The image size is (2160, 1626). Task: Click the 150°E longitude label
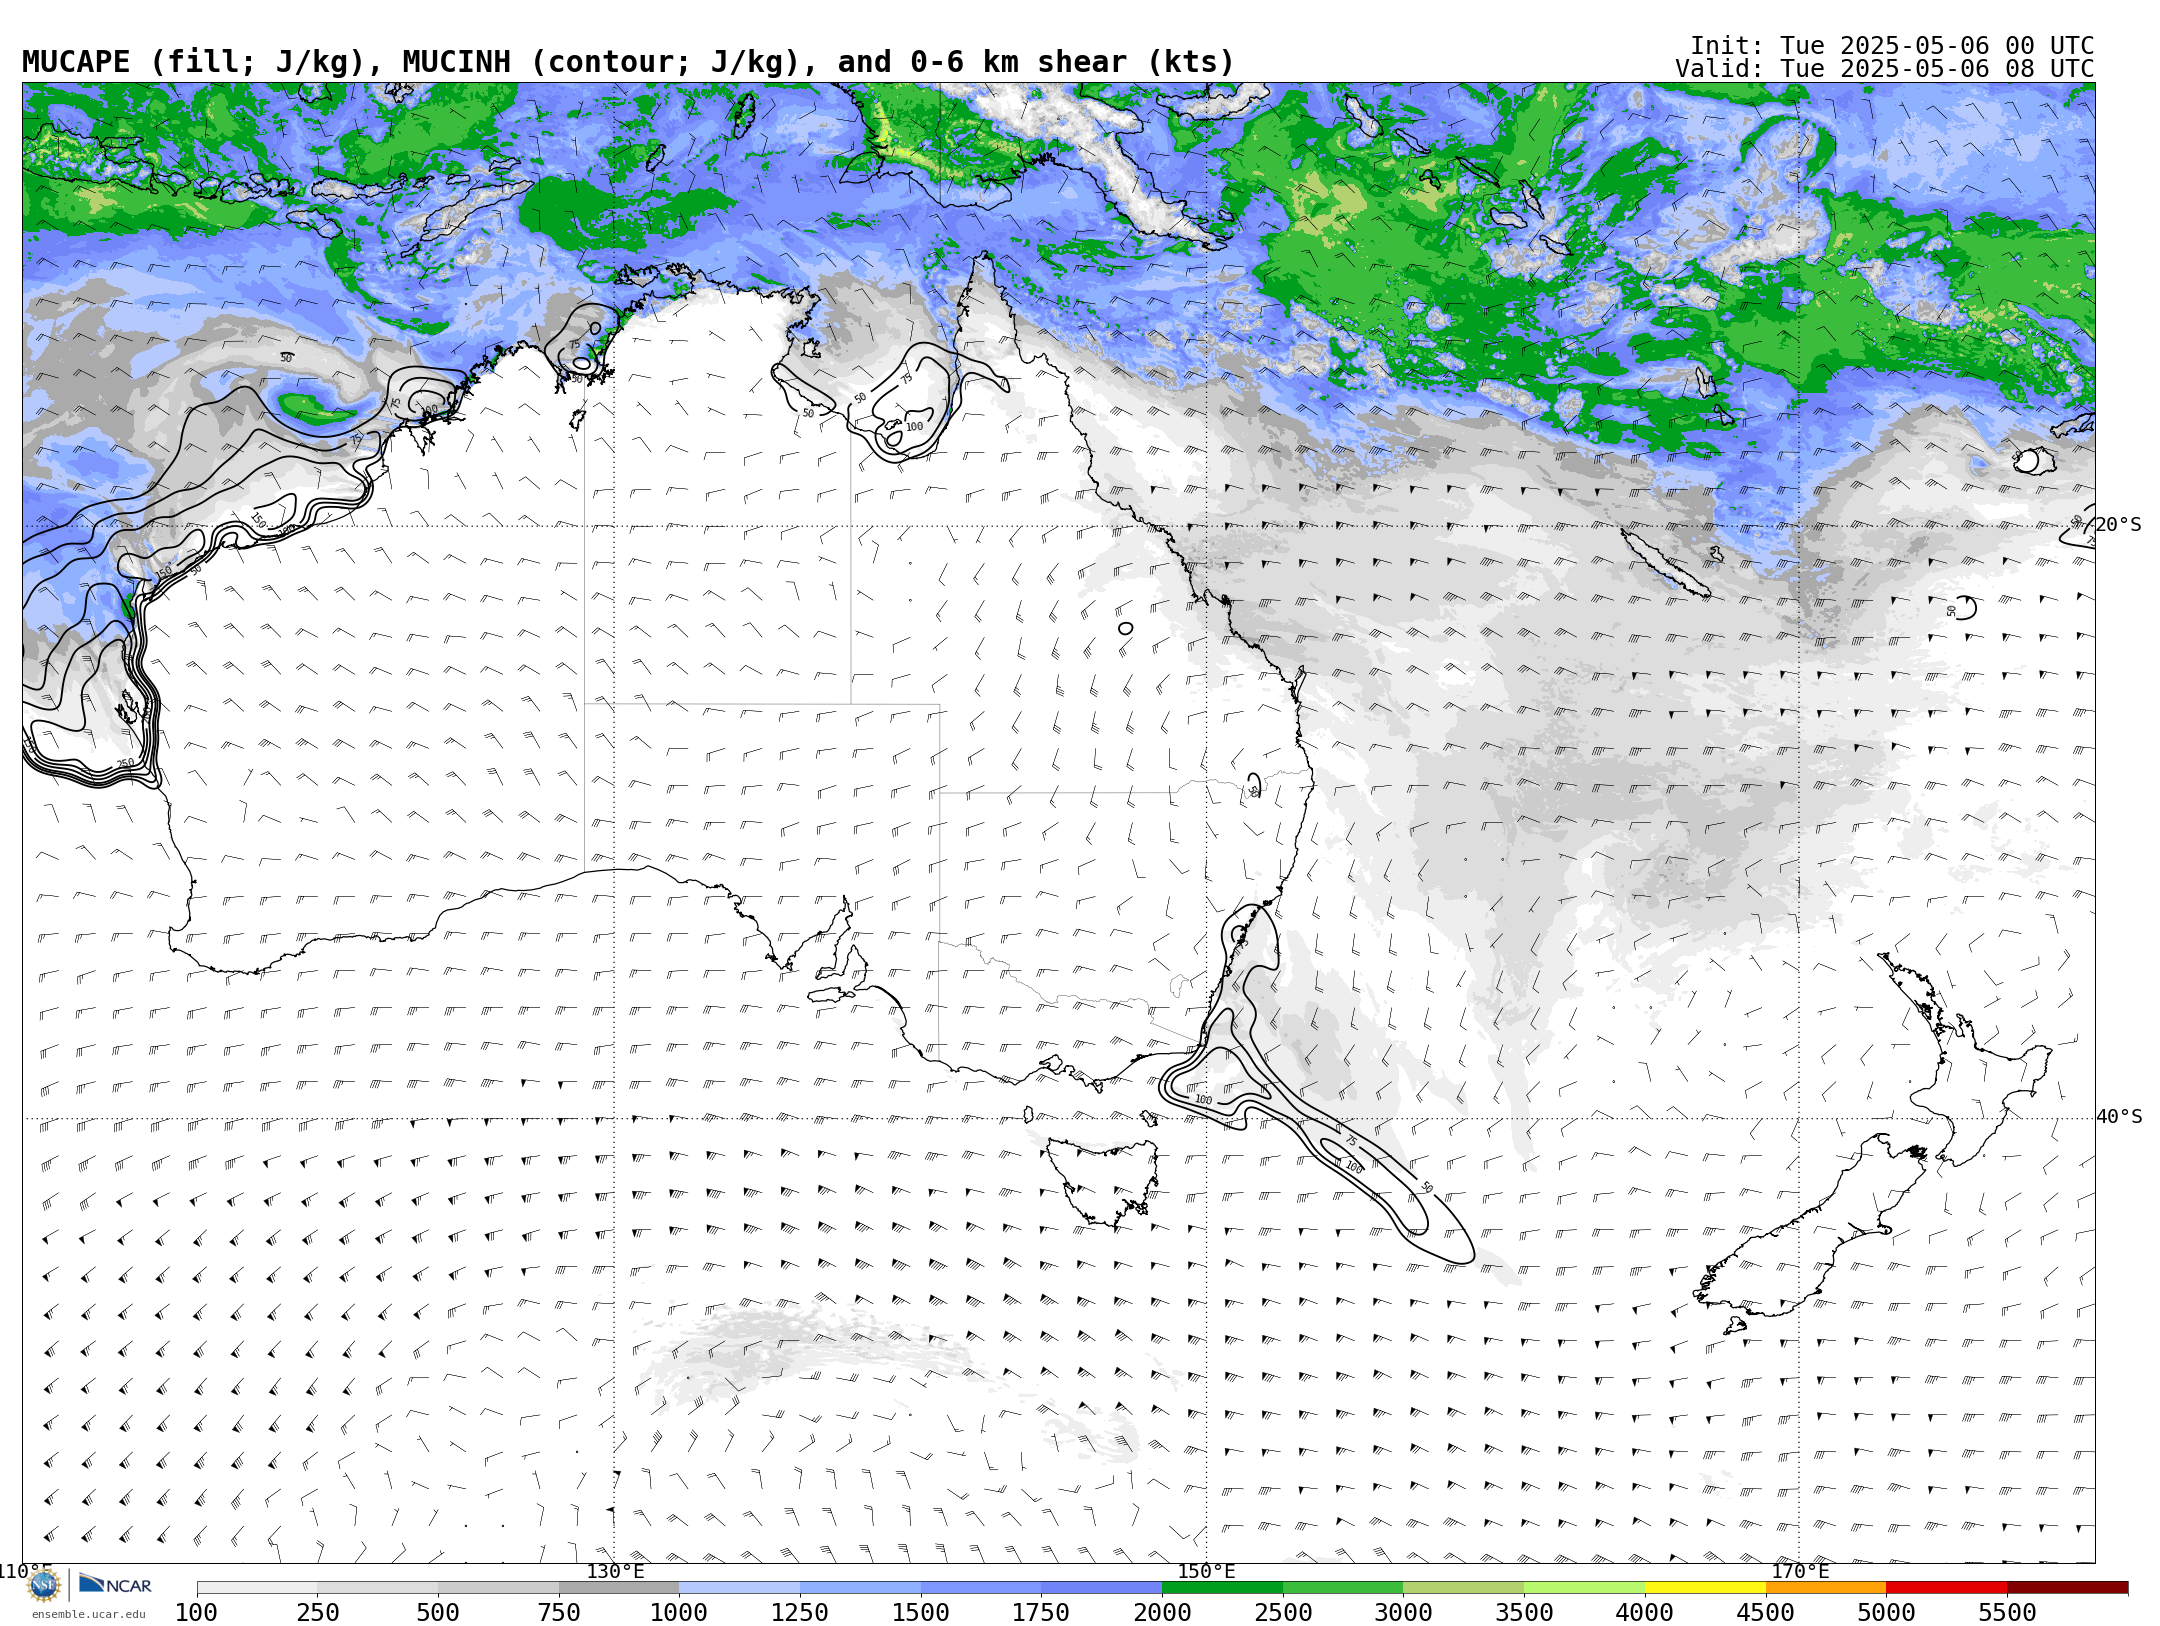[1207, 1571]
